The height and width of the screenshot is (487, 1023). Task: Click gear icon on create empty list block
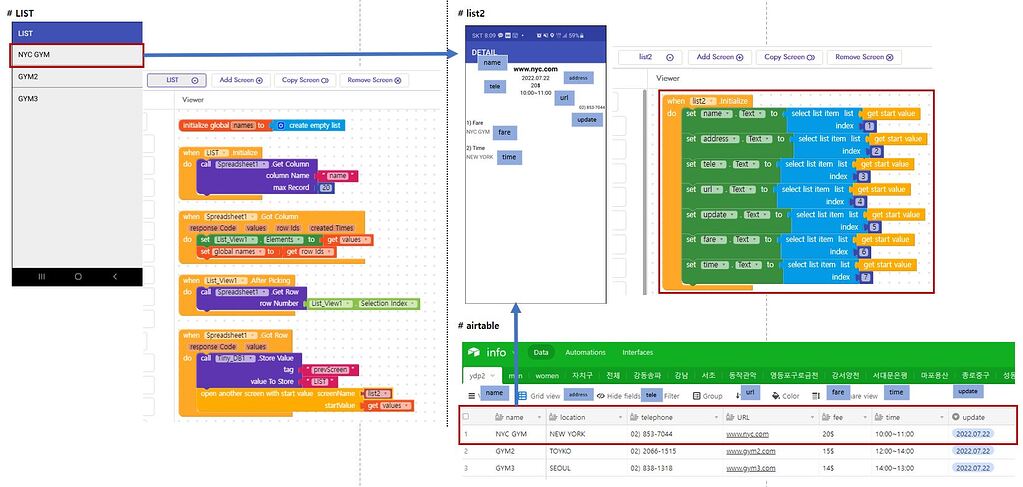(x=281, y=125)
